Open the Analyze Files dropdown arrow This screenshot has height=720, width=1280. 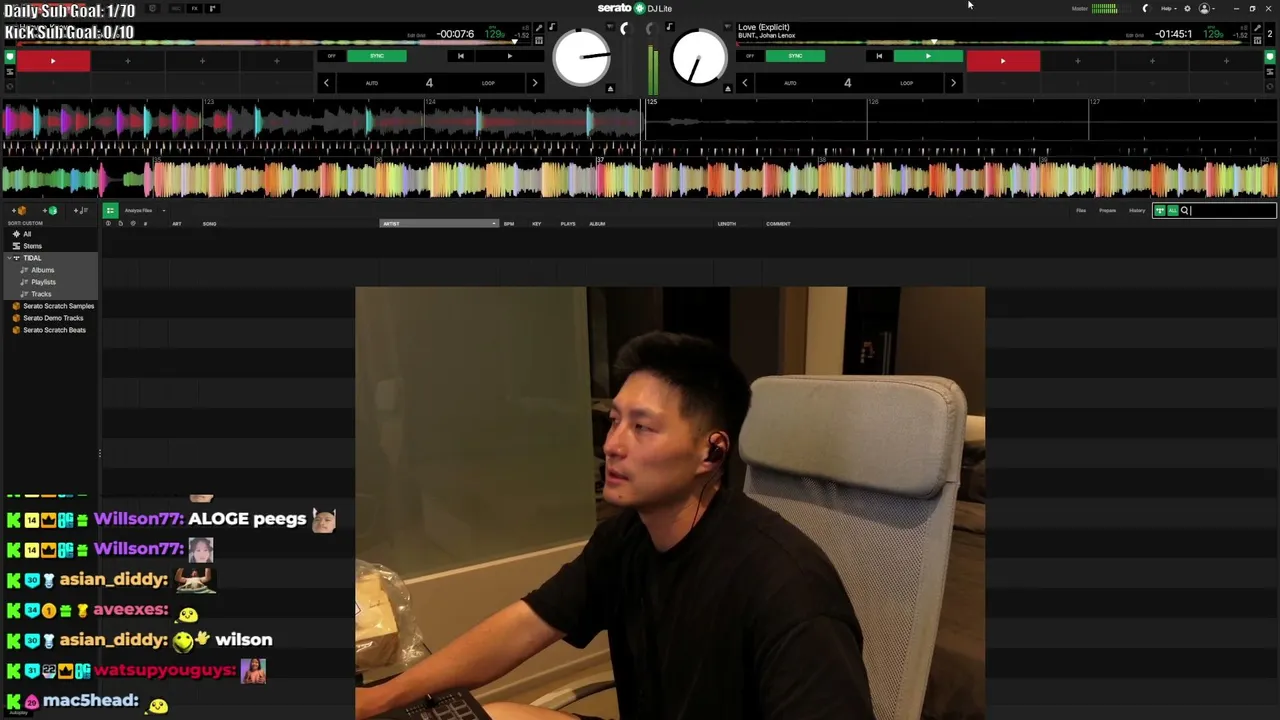tap(163, 211)
